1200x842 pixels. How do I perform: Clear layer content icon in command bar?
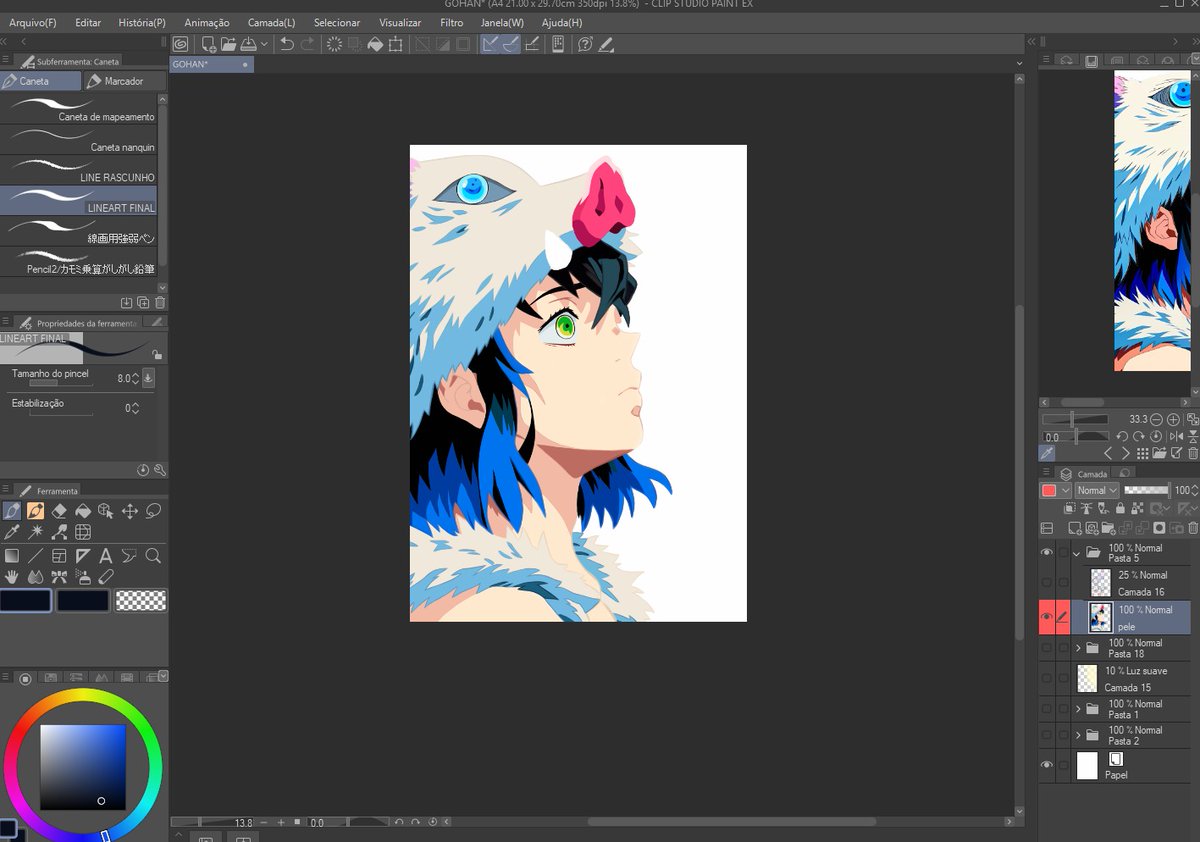coord(334,44)
